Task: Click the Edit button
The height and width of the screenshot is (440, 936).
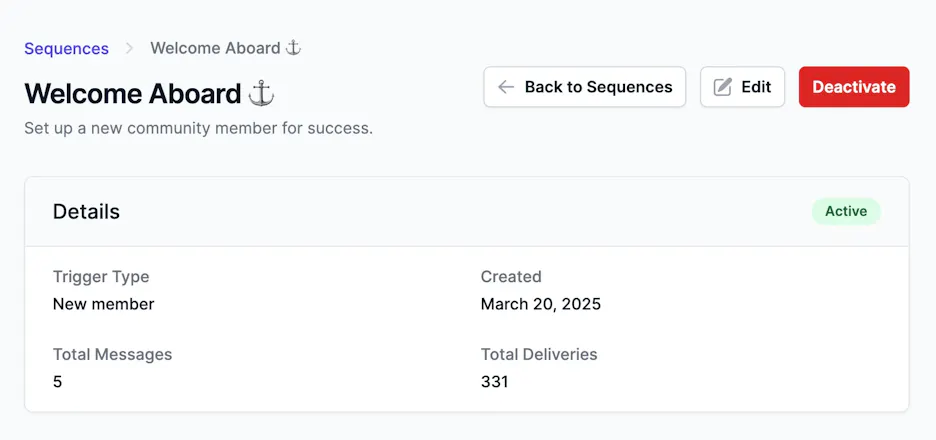Action: pyautogui.click(x=742, y=87)
